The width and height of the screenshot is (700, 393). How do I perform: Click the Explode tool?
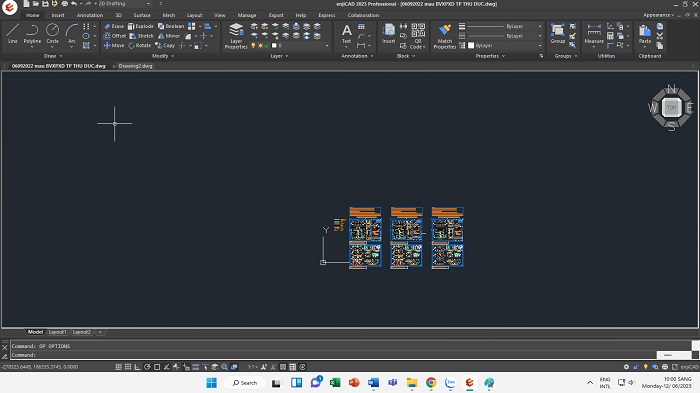141,26
